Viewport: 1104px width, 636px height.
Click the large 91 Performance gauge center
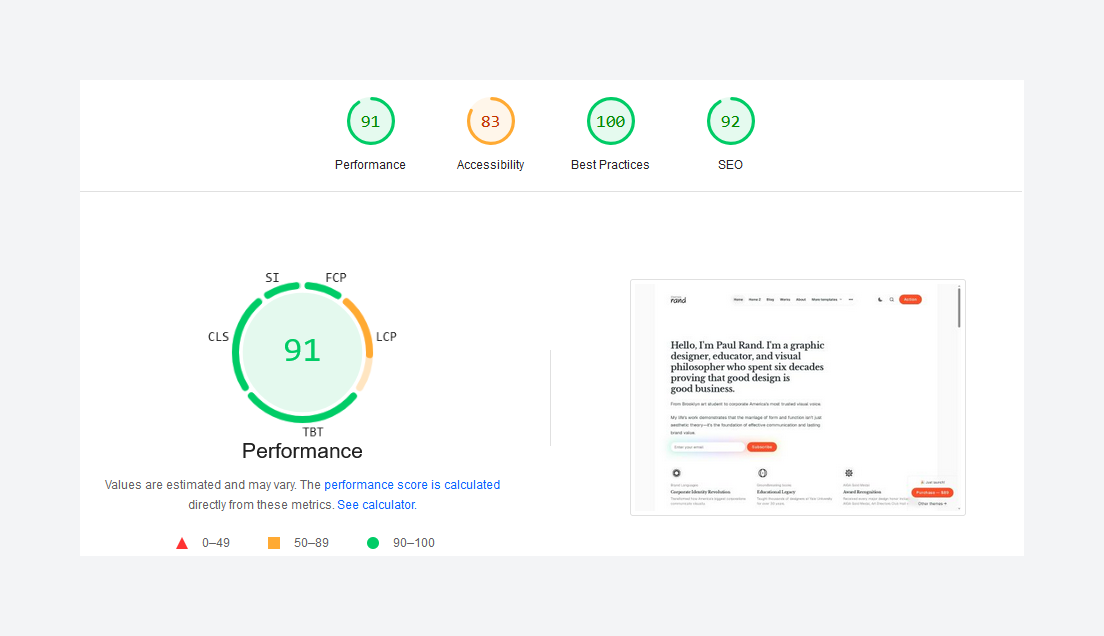tap(302, 350)
